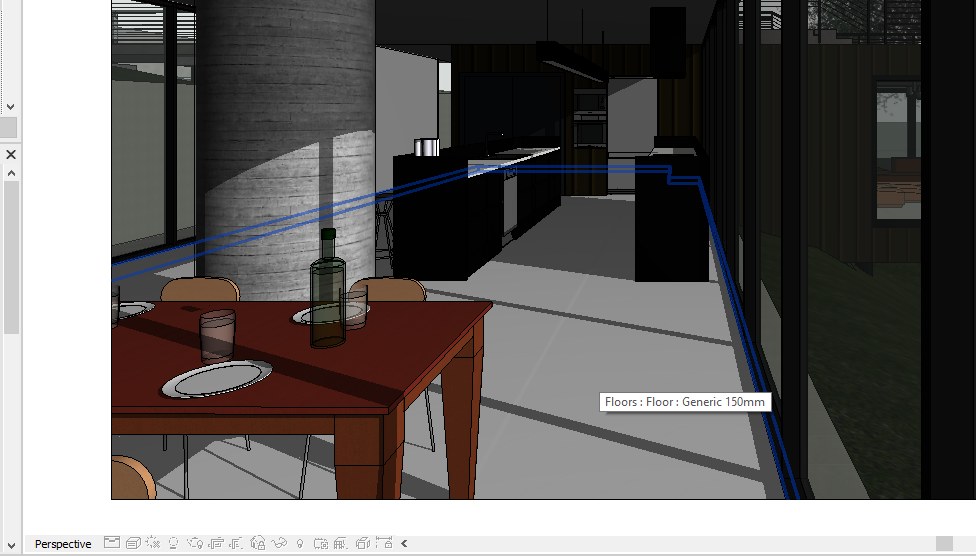Select the white plate nearest the table's front edge
The image size is (976, 556).
coord(217,378)
